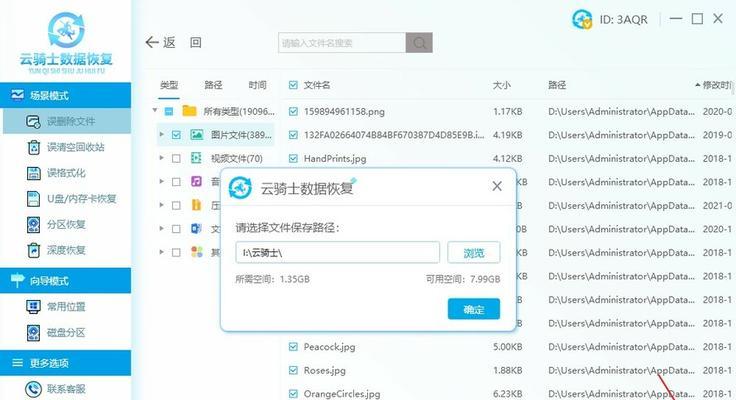Switch to the 时间 tab
Image resolution: width=736 pixels, height=400 pixels.
[257, 85]
